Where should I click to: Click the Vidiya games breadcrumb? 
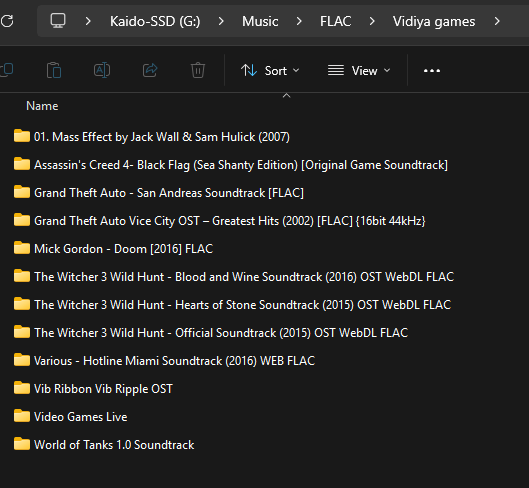click(434, 22)
